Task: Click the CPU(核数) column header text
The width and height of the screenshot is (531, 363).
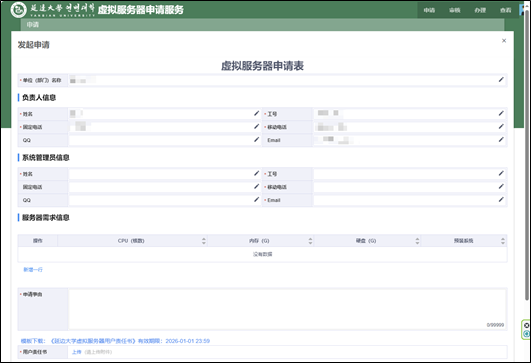Action: (x=131, y=241)
